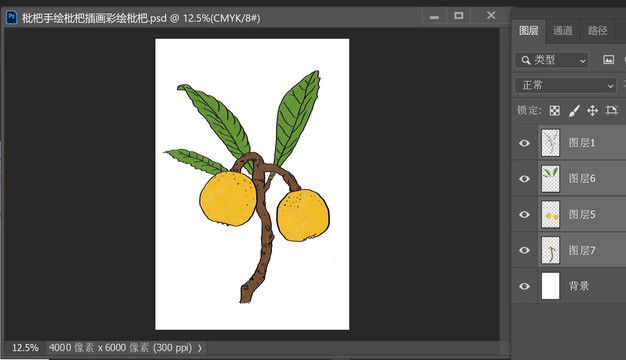Click the 4000 像素 x 6000 像素 document info
This screenshot has width=626, height=360.
click(x=120, y=348)
